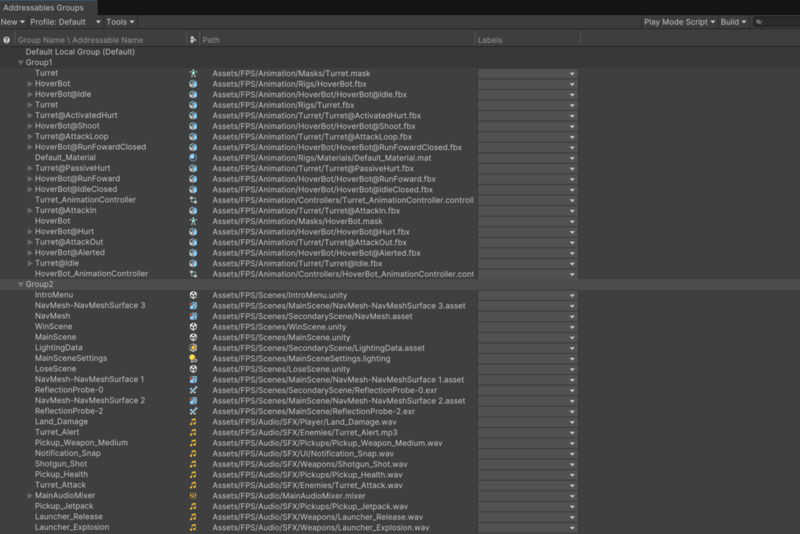
Task: Click the help question mark icon in column header
Action: pos(6,40)
